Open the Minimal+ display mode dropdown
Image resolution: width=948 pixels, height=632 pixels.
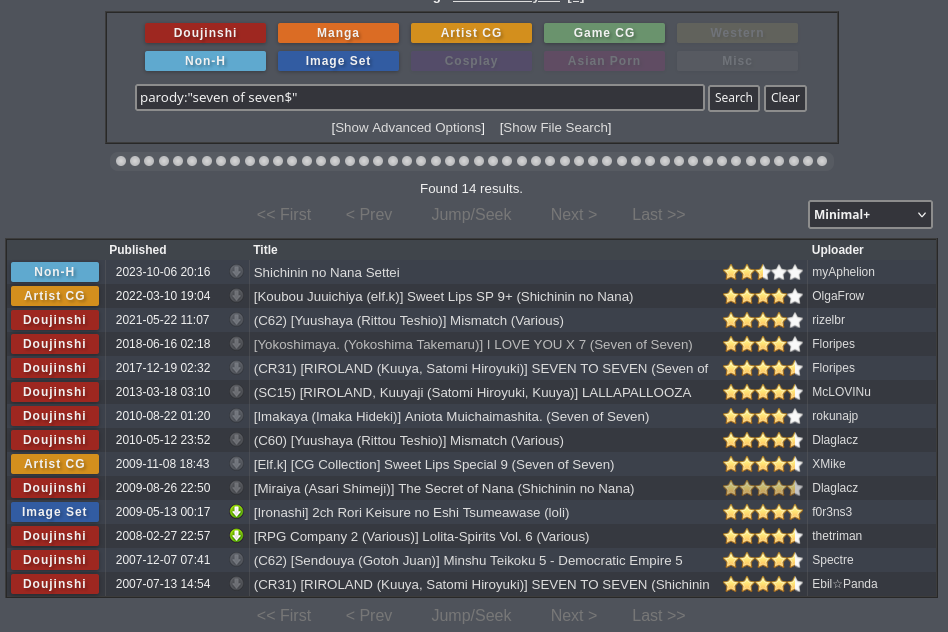[870, 214]
